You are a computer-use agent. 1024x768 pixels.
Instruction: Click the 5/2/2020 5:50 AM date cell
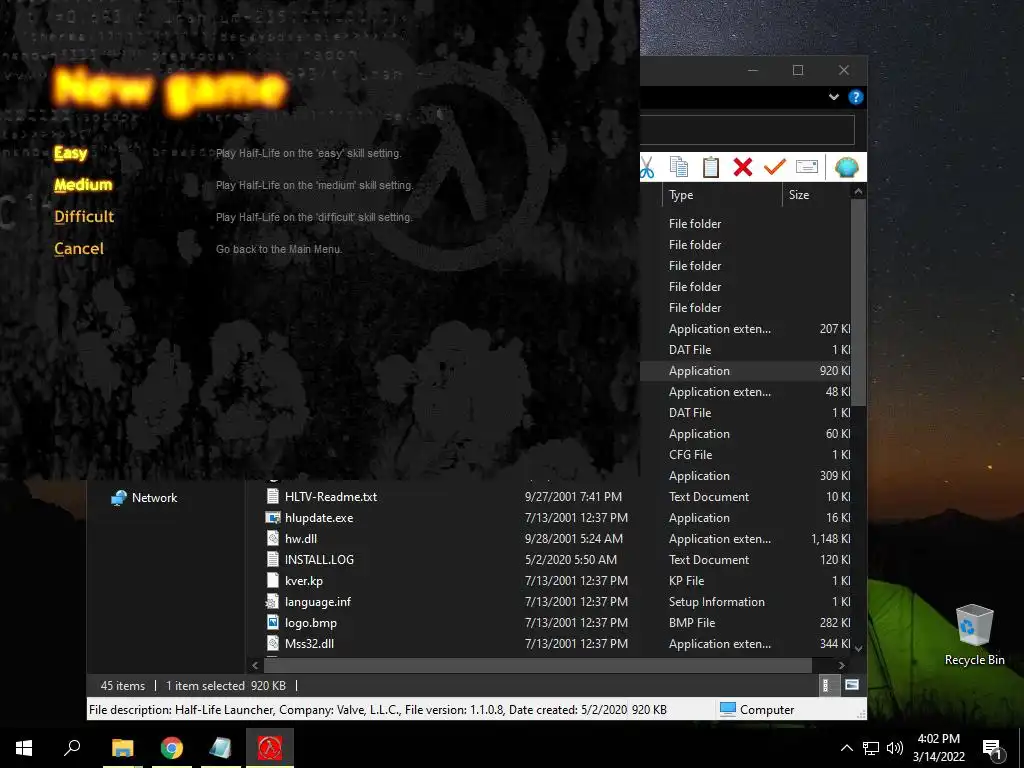tap(571, 560)
